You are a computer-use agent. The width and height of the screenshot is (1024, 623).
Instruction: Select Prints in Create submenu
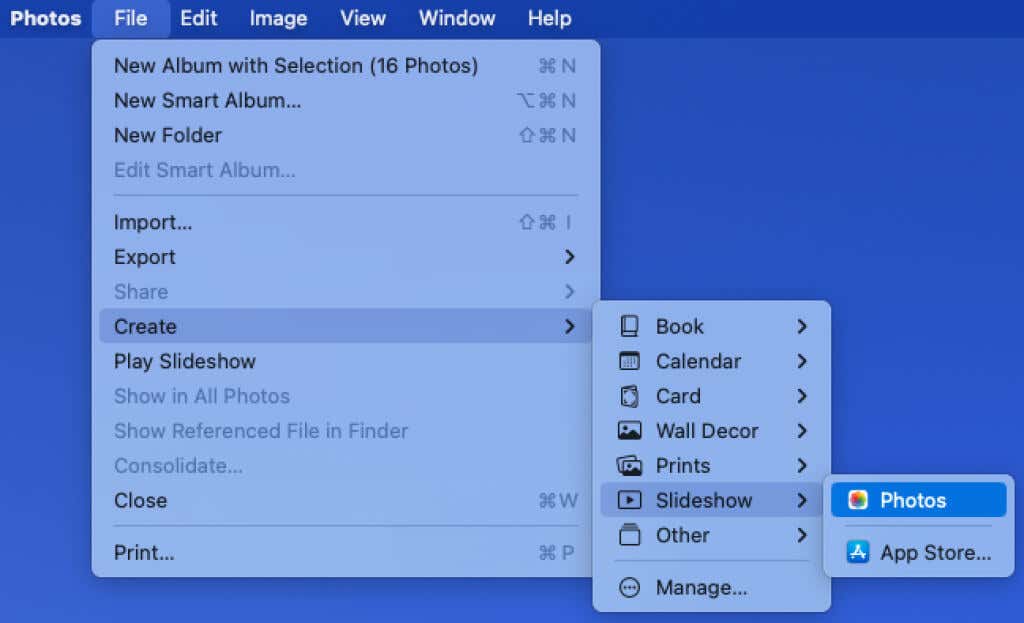[712, 465]
